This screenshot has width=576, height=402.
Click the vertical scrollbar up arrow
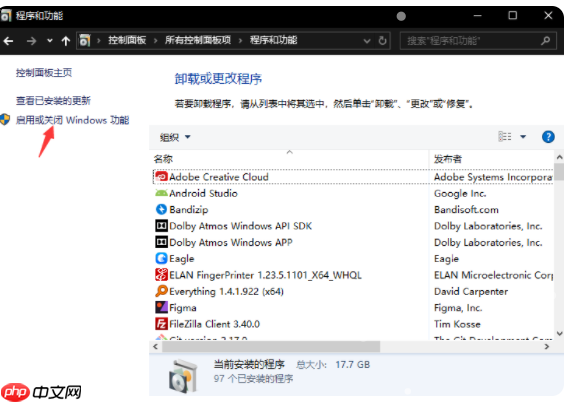[x=559, y=157]
